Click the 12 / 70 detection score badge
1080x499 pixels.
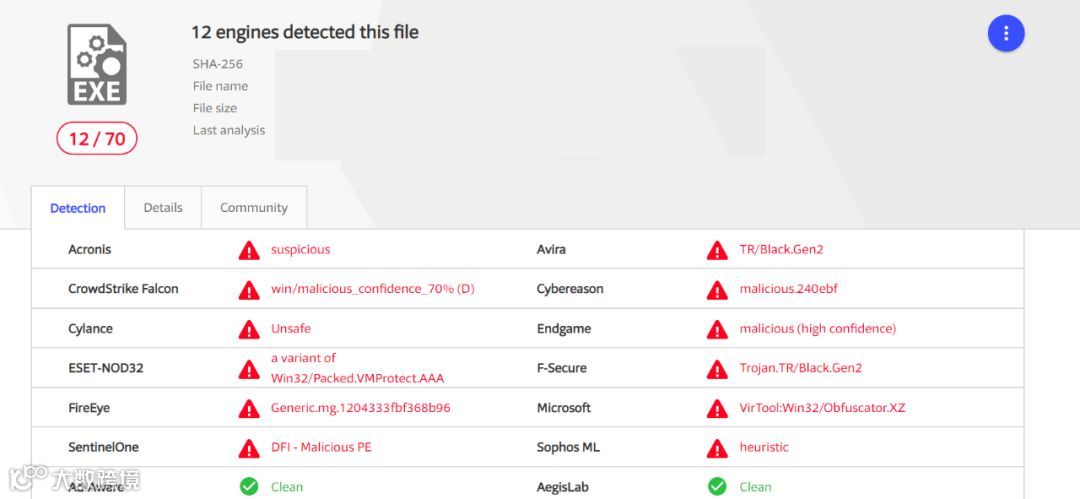click(96, 139)
